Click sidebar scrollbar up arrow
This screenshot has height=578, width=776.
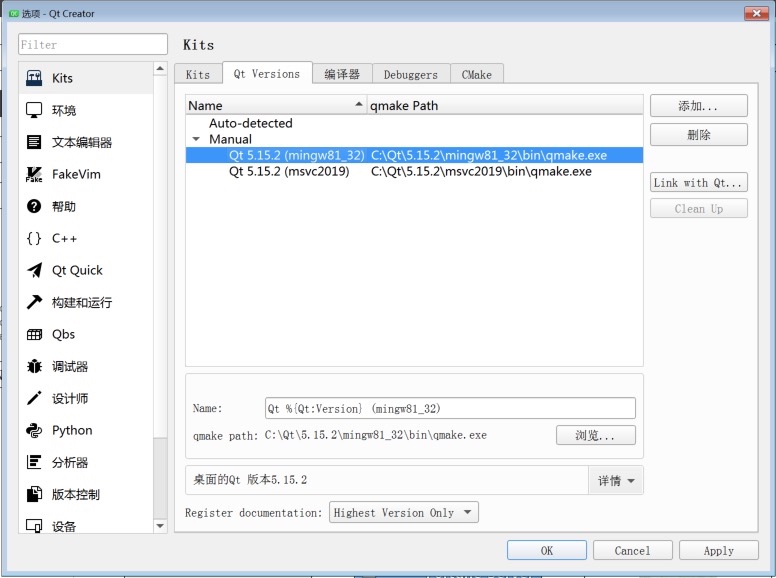coord(160,68)
